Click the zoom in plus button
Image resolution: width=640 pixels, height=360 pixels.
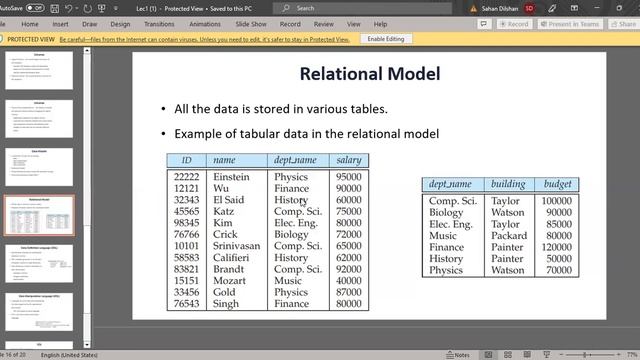(618, 355)
